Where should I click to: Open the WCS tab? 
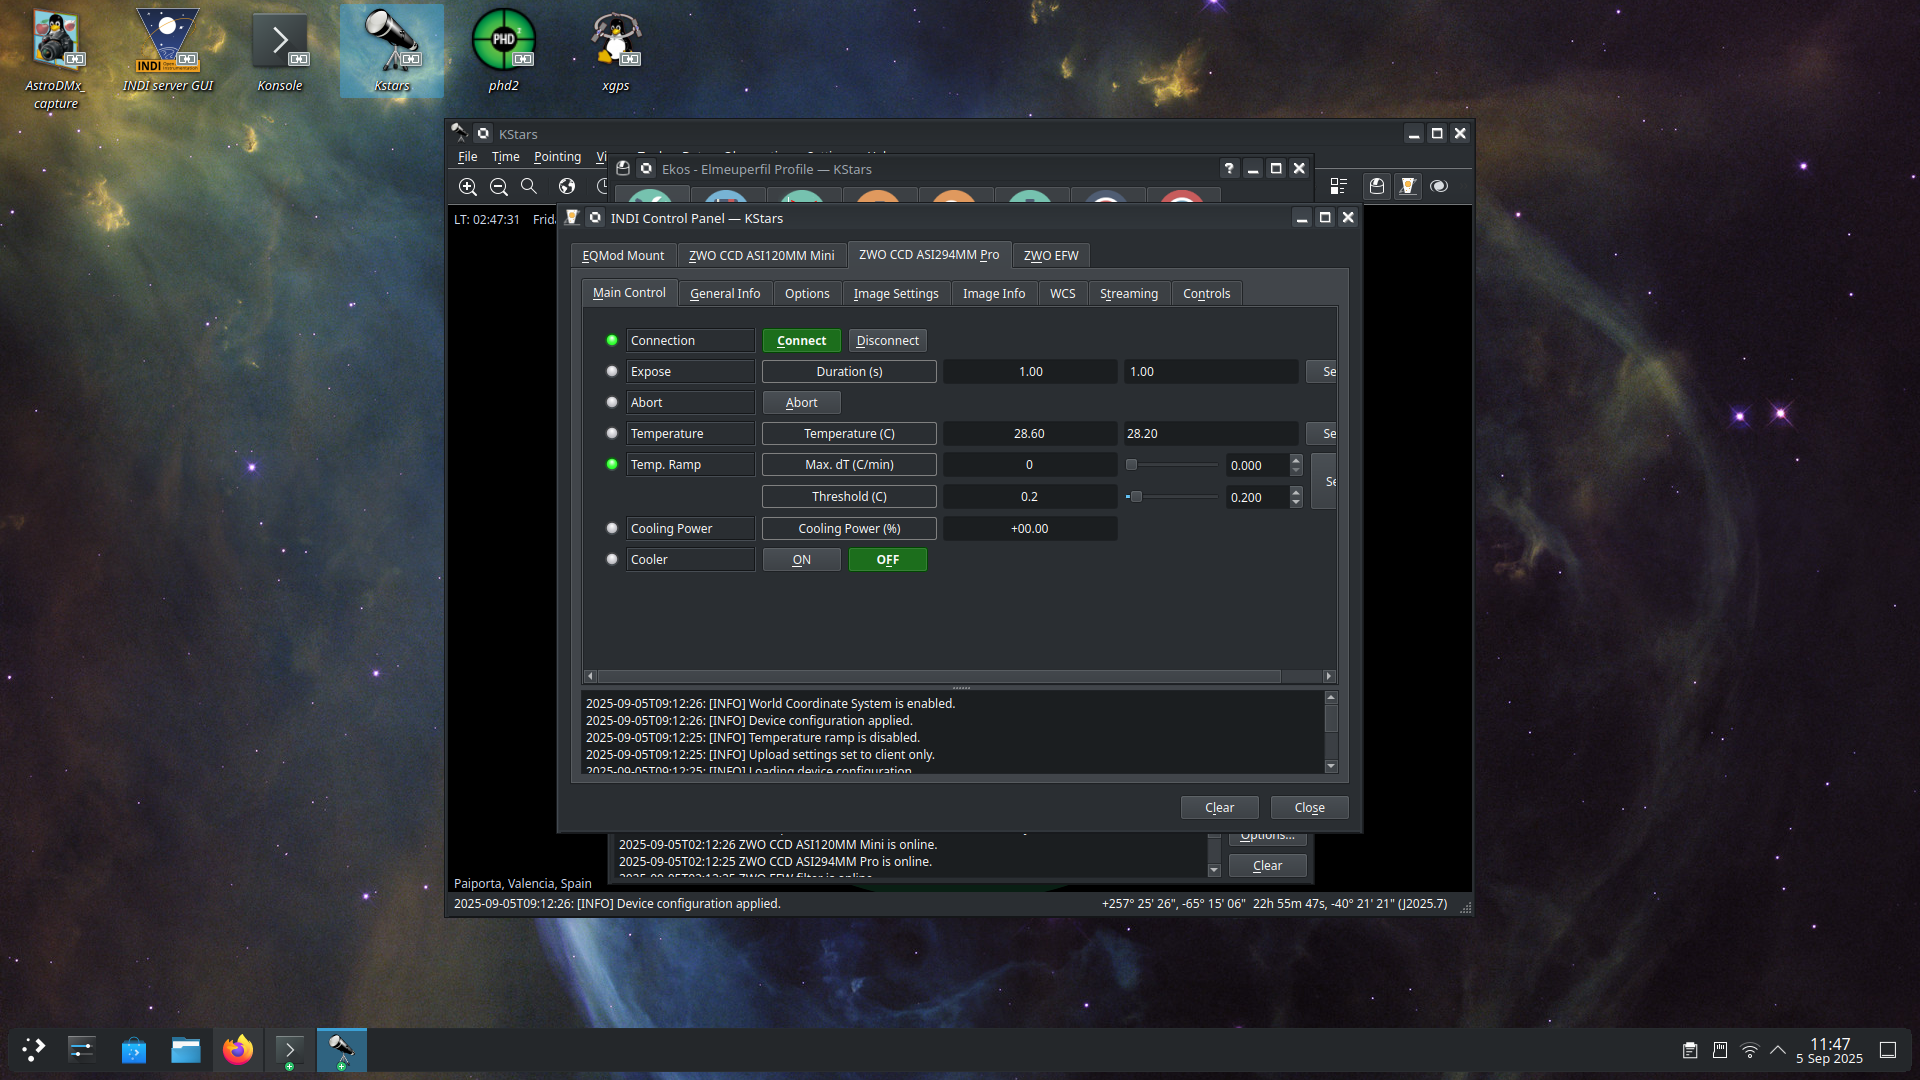pos(1062,293)
